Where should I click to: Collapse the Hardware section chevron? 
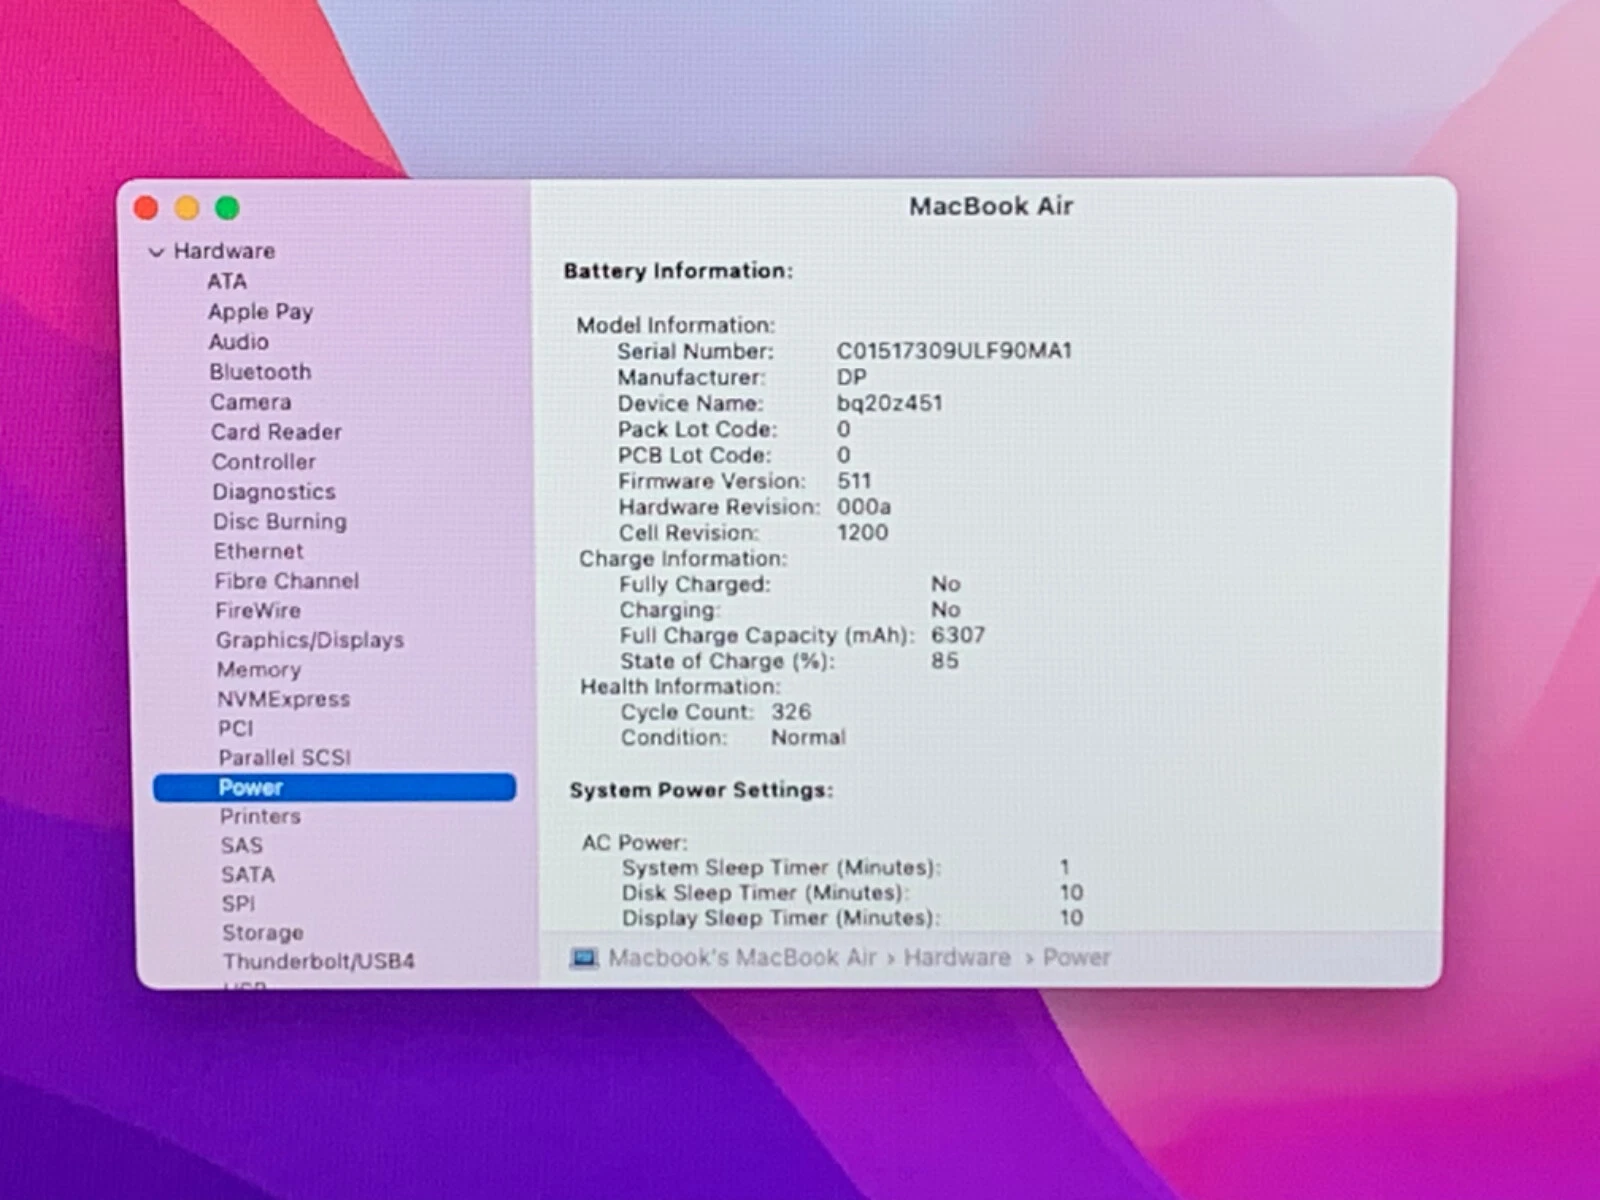click(x=156, y=252)
